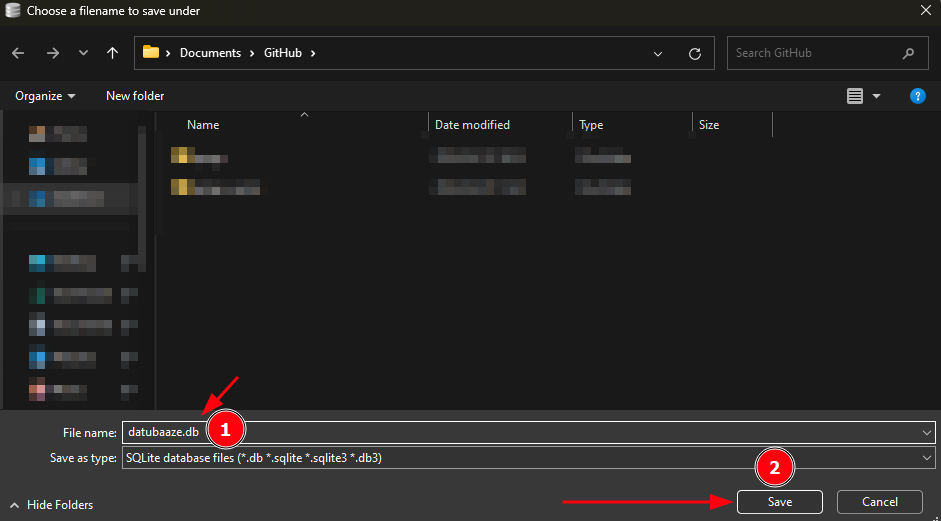Expand the address bar history dropdown
The height and width of the screenshot is (521, 941).
pos(657,54)
